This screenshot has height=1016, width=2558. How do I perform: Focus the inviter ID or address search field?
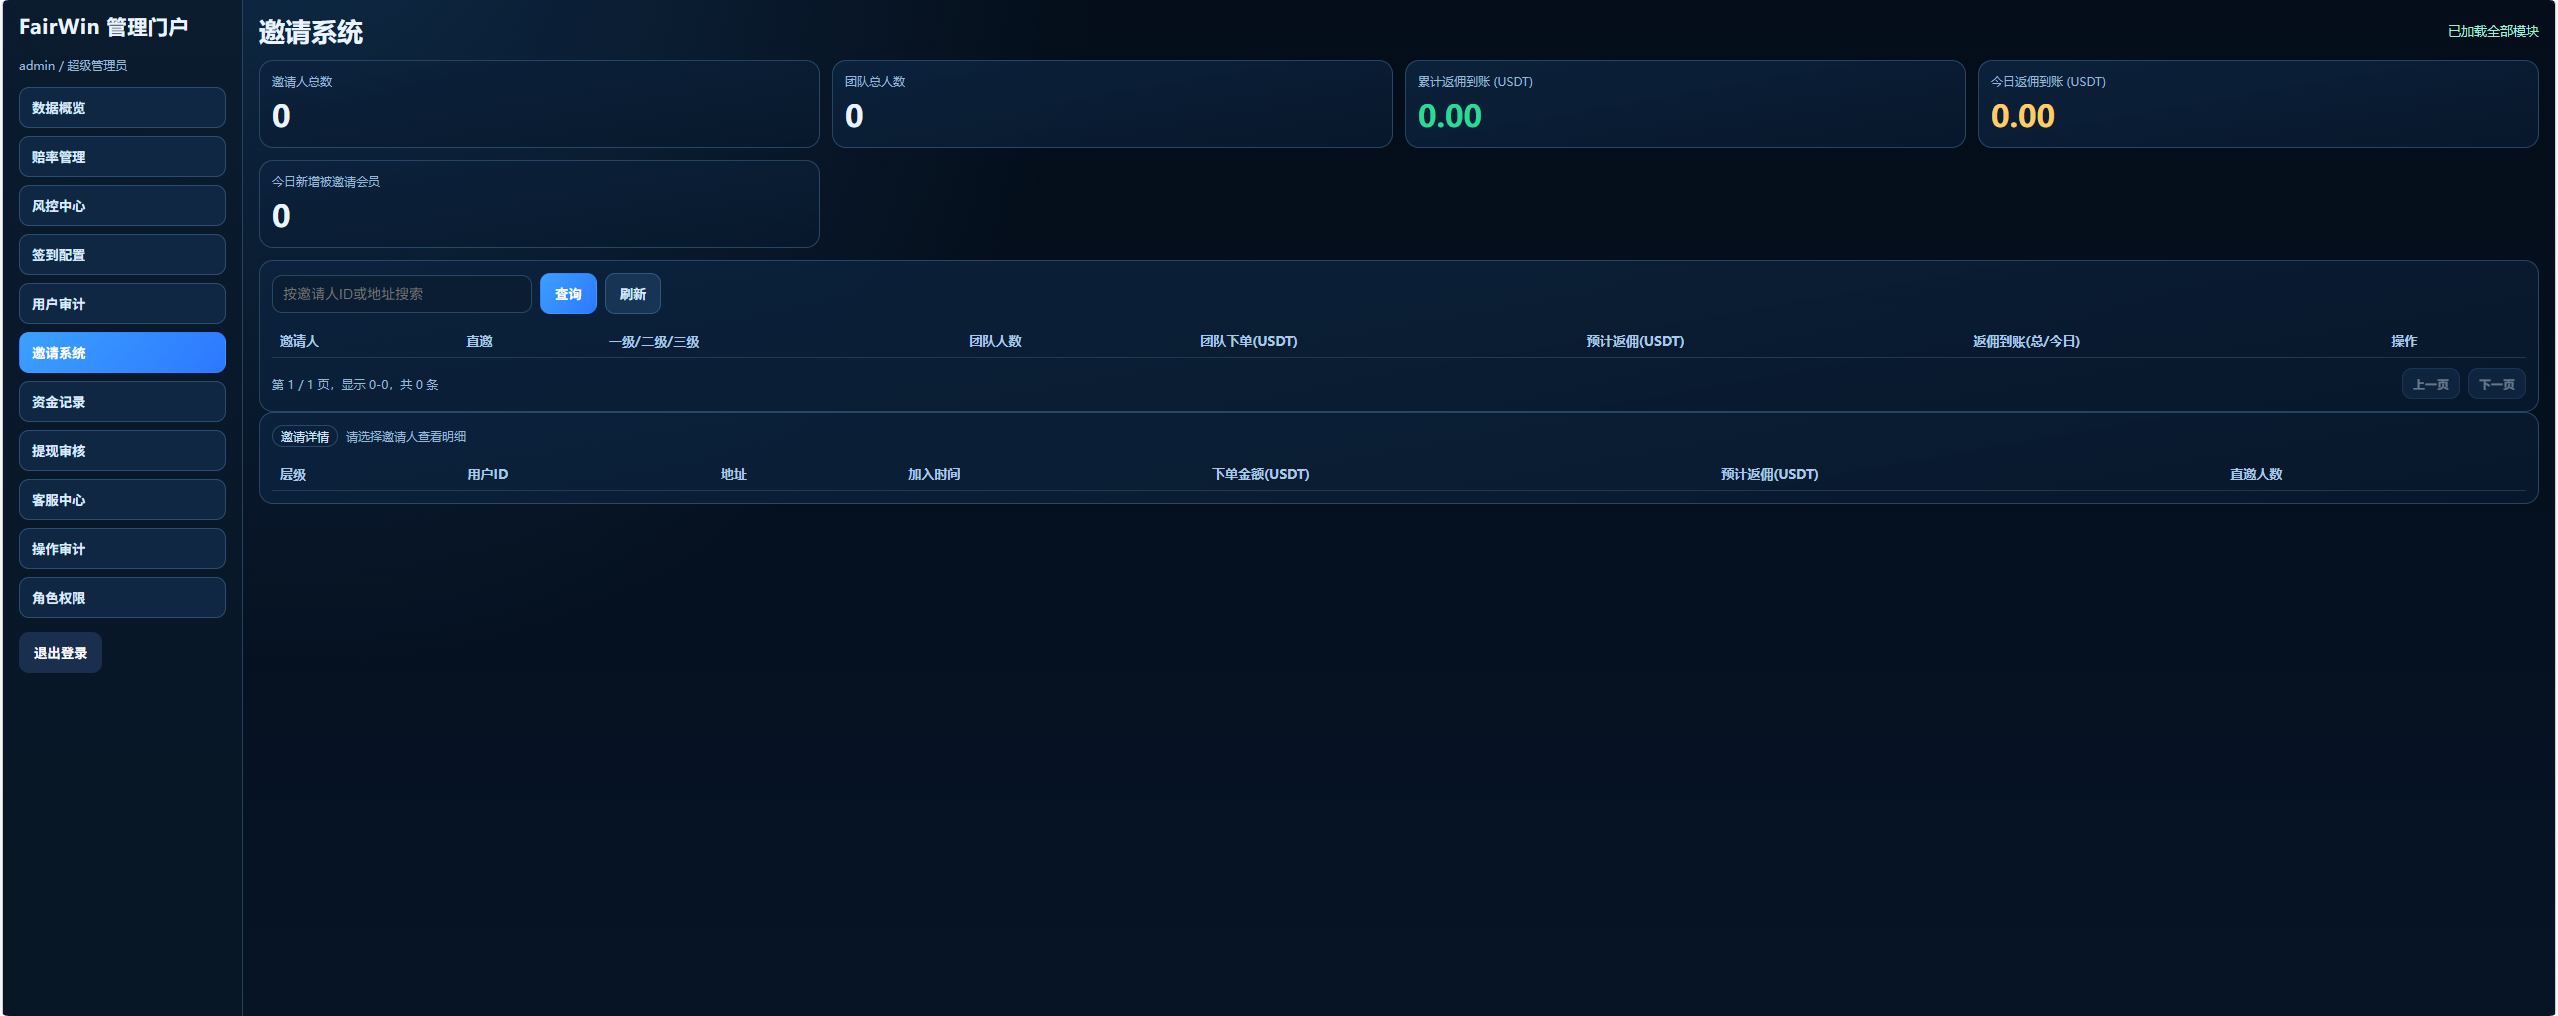point(401,294)
